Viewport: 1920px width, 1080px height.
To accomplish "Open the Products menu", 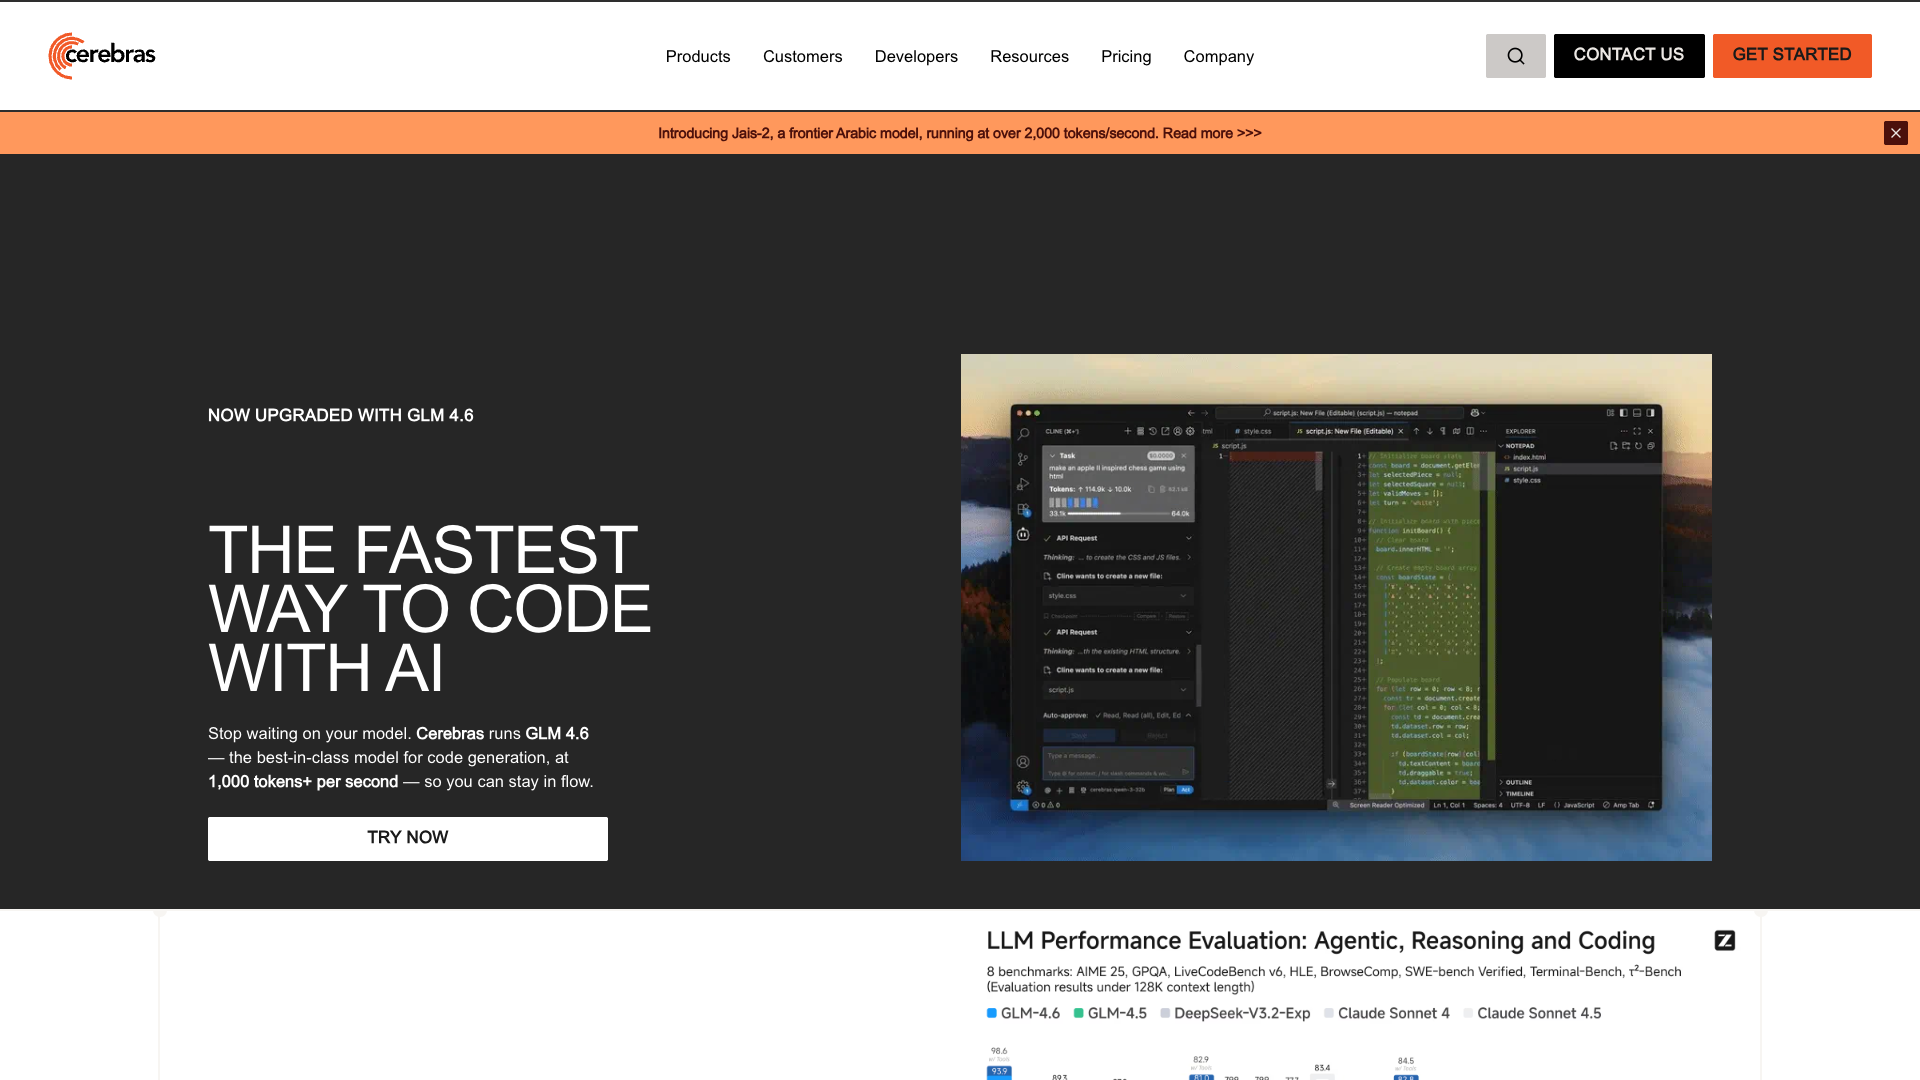I will (698, 56).
